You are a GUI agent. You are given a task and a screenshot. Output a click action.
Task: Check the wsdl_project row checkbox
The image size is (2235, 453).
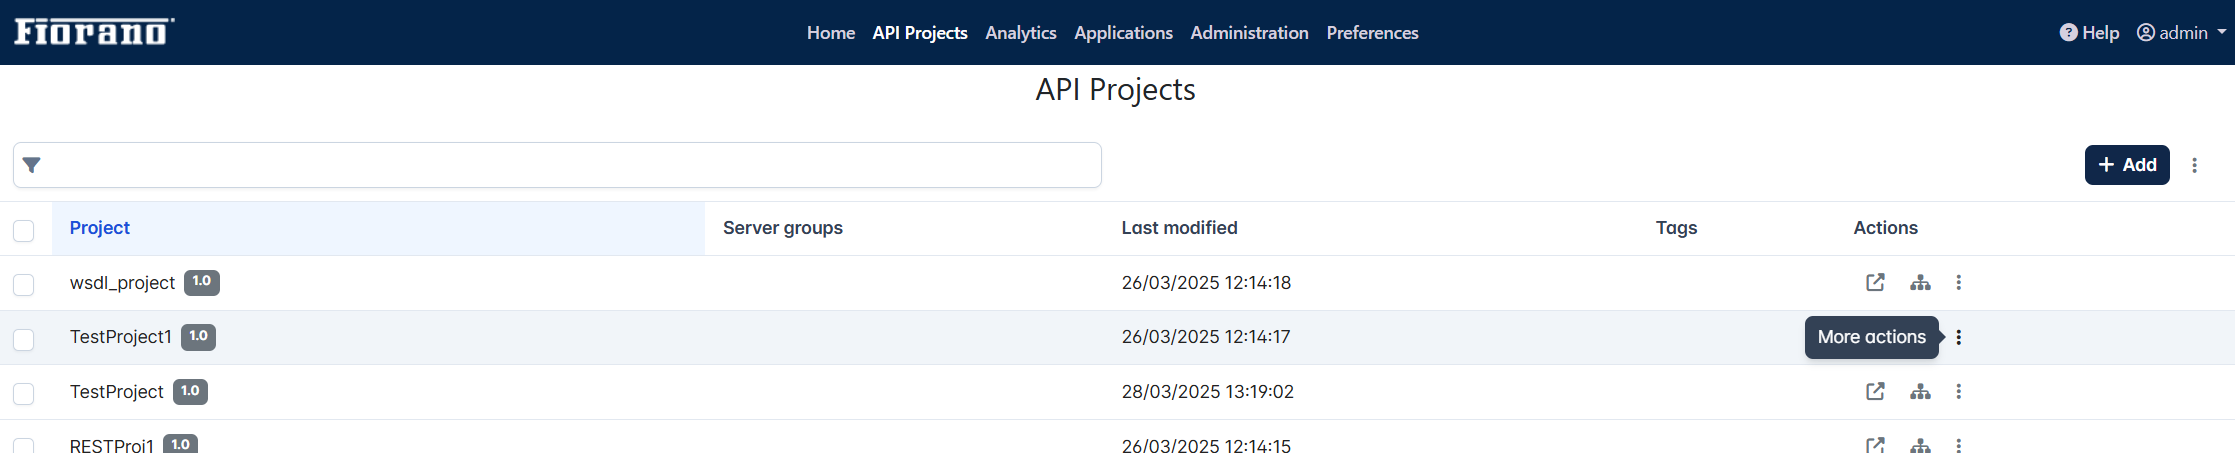(x=24, y=285)
